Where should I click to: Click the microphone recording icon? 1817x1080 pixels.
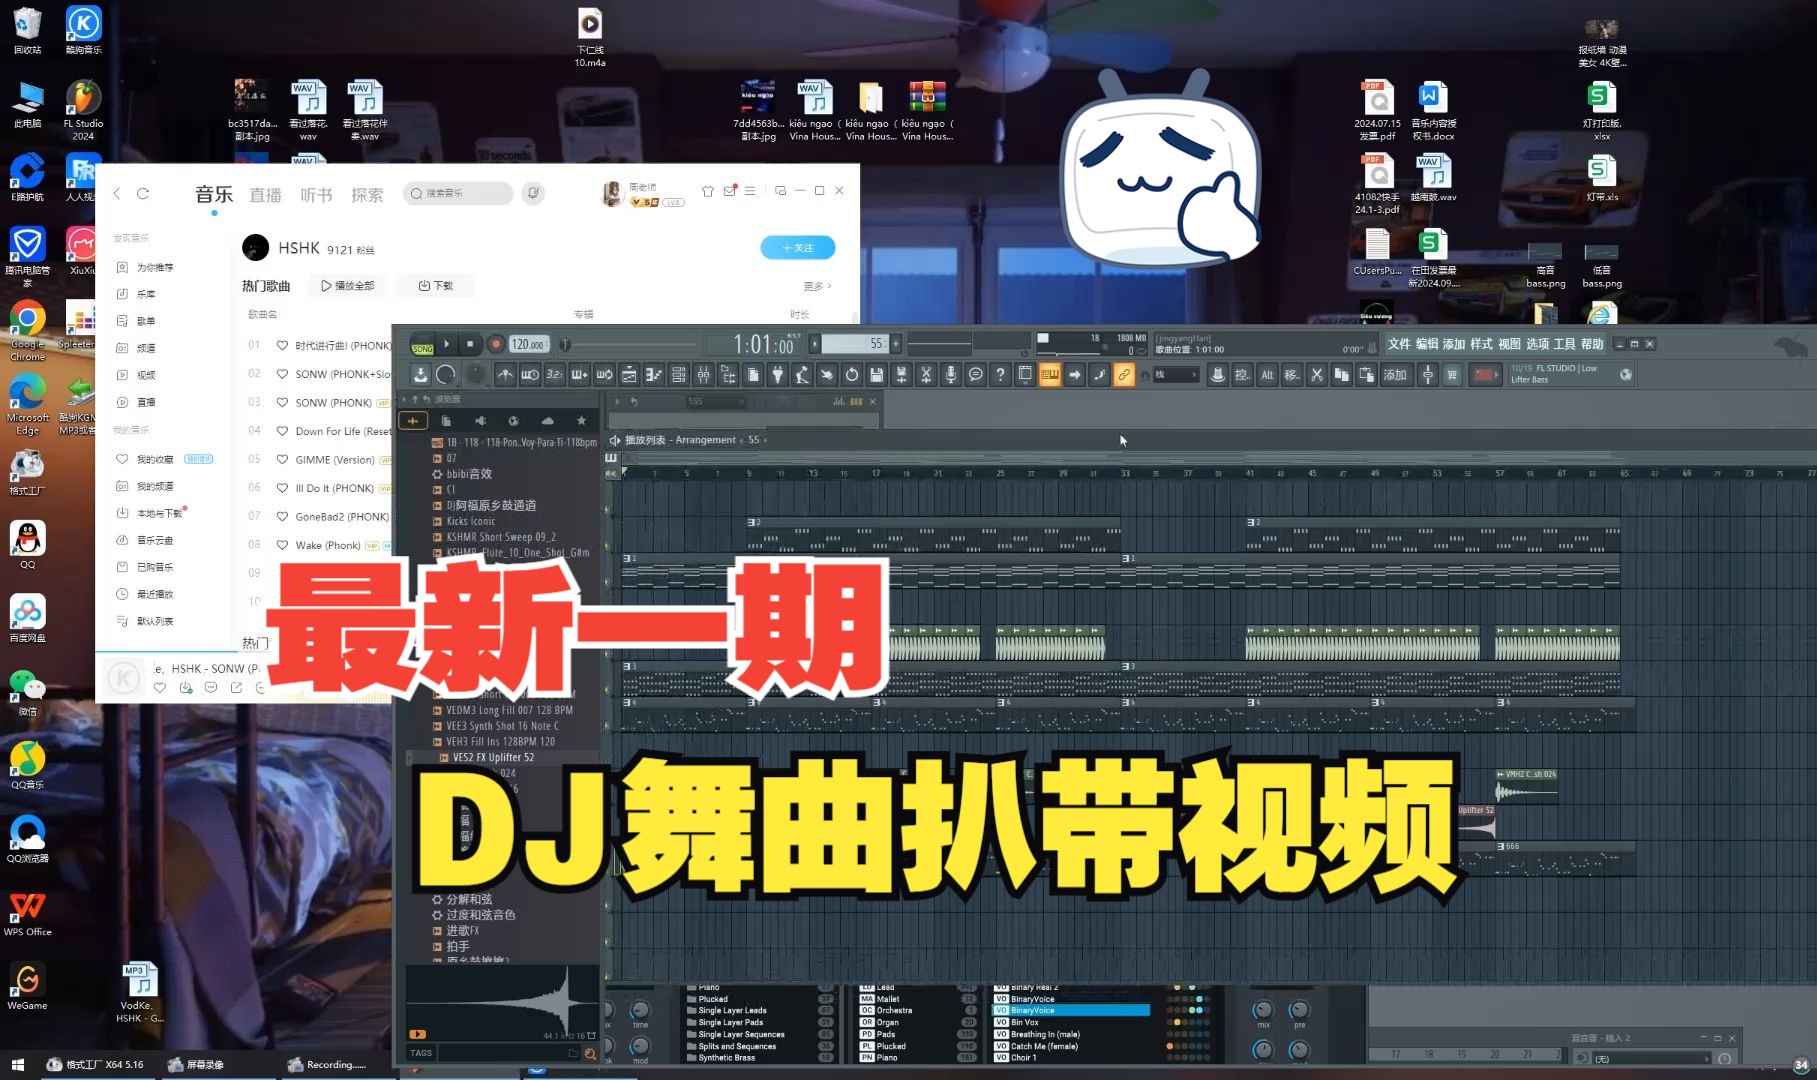tap(951, 374)
